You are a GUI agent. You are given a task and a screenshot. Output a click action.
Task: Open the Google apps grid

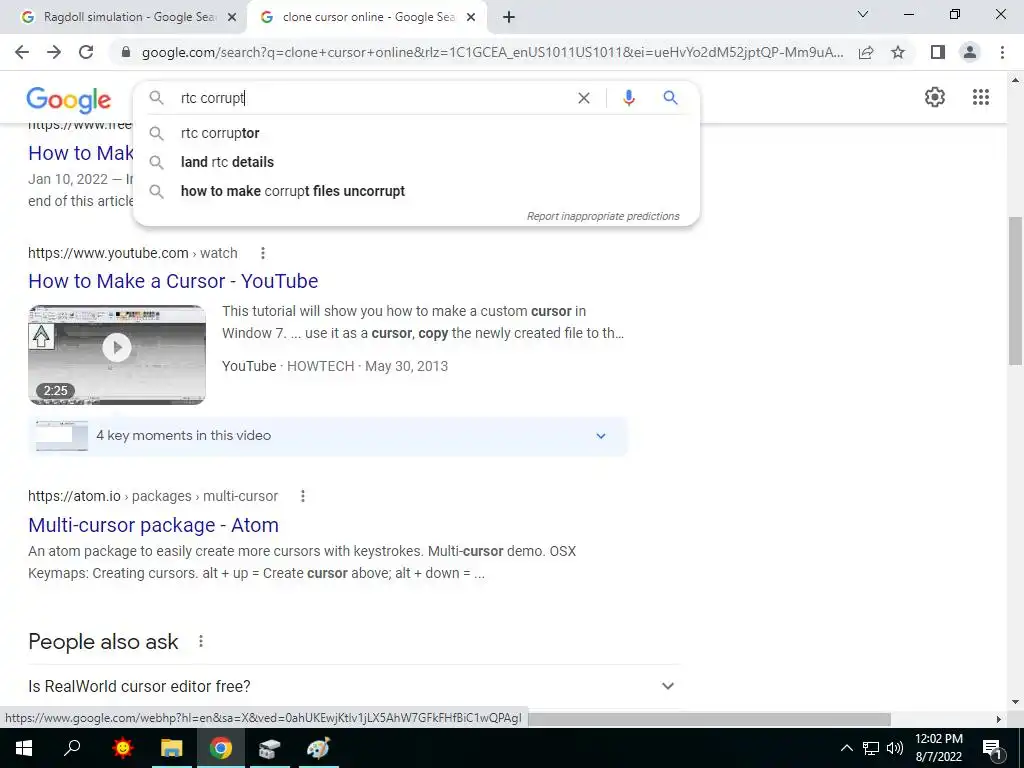980,97
